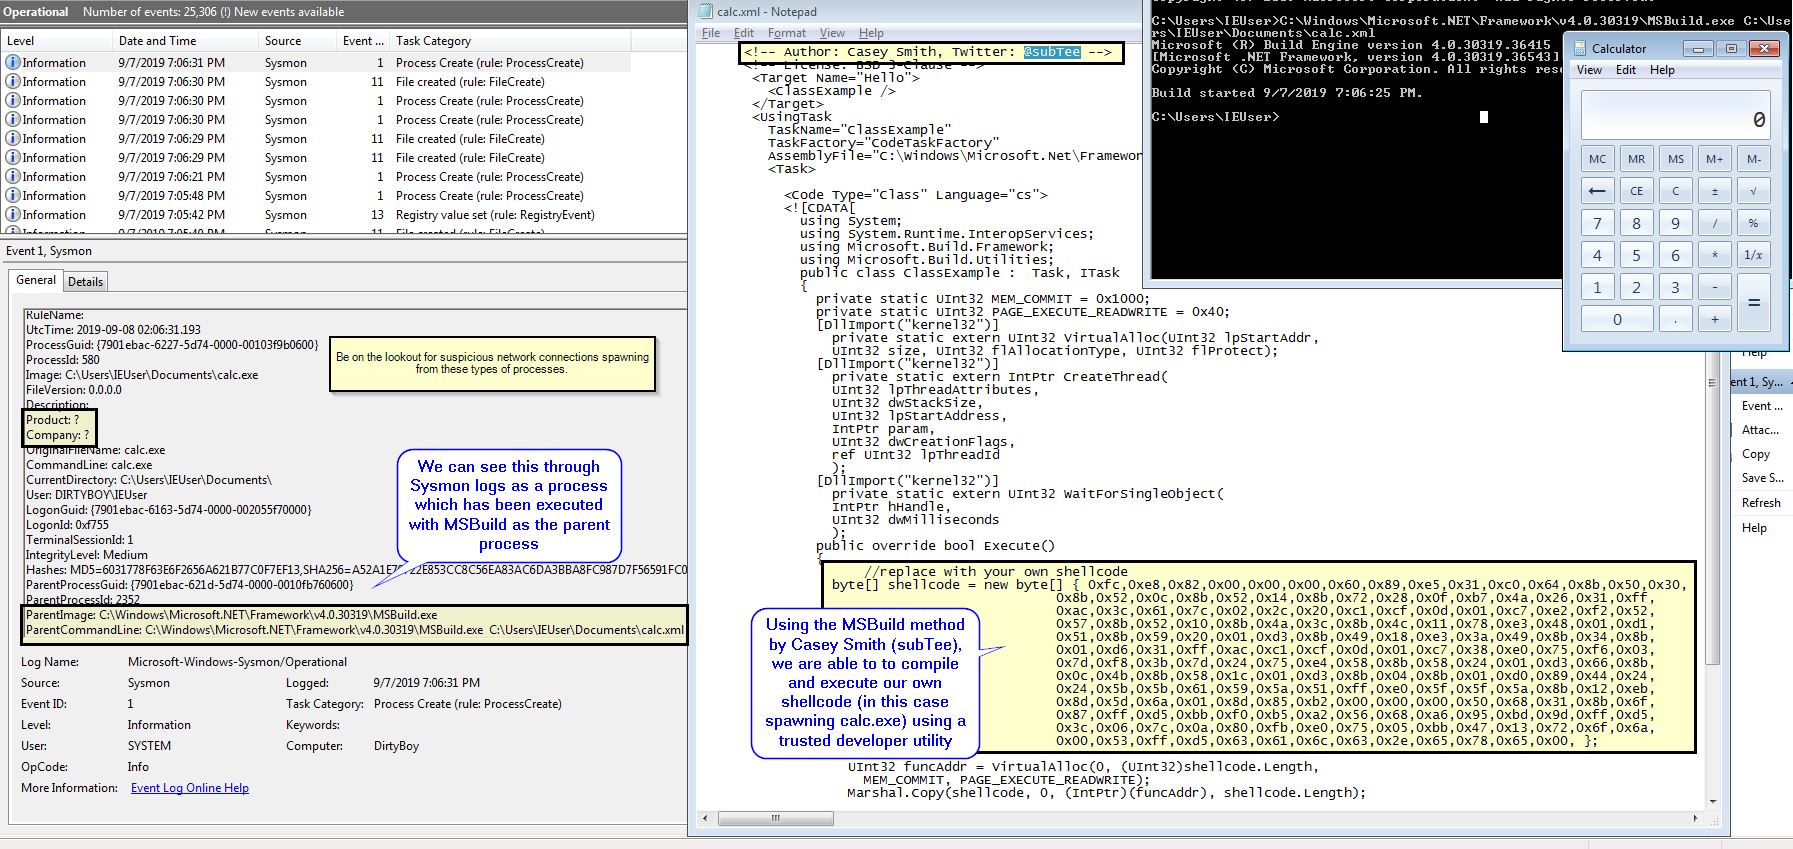1793x849 pixels.
Task: Open the Calculator Help menu
Action: (x=1662, y=70)
